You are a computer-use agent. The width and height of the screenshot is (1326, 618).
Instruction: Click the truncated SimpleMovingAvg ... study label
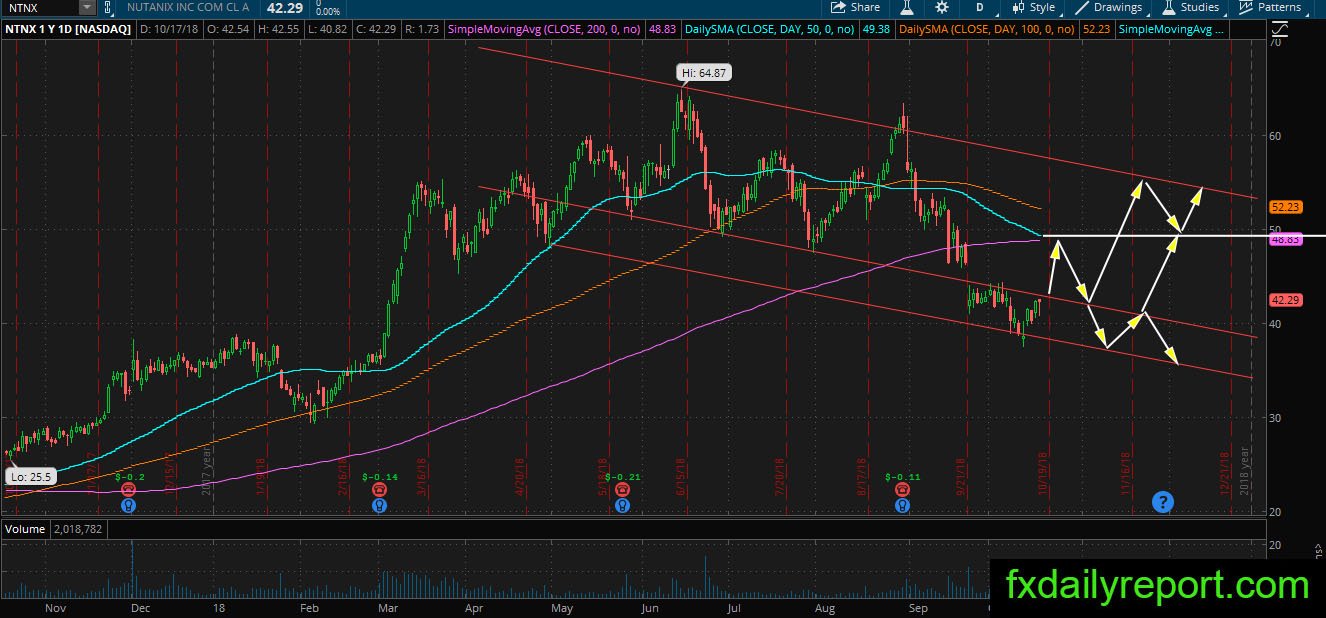[1171, 30]
